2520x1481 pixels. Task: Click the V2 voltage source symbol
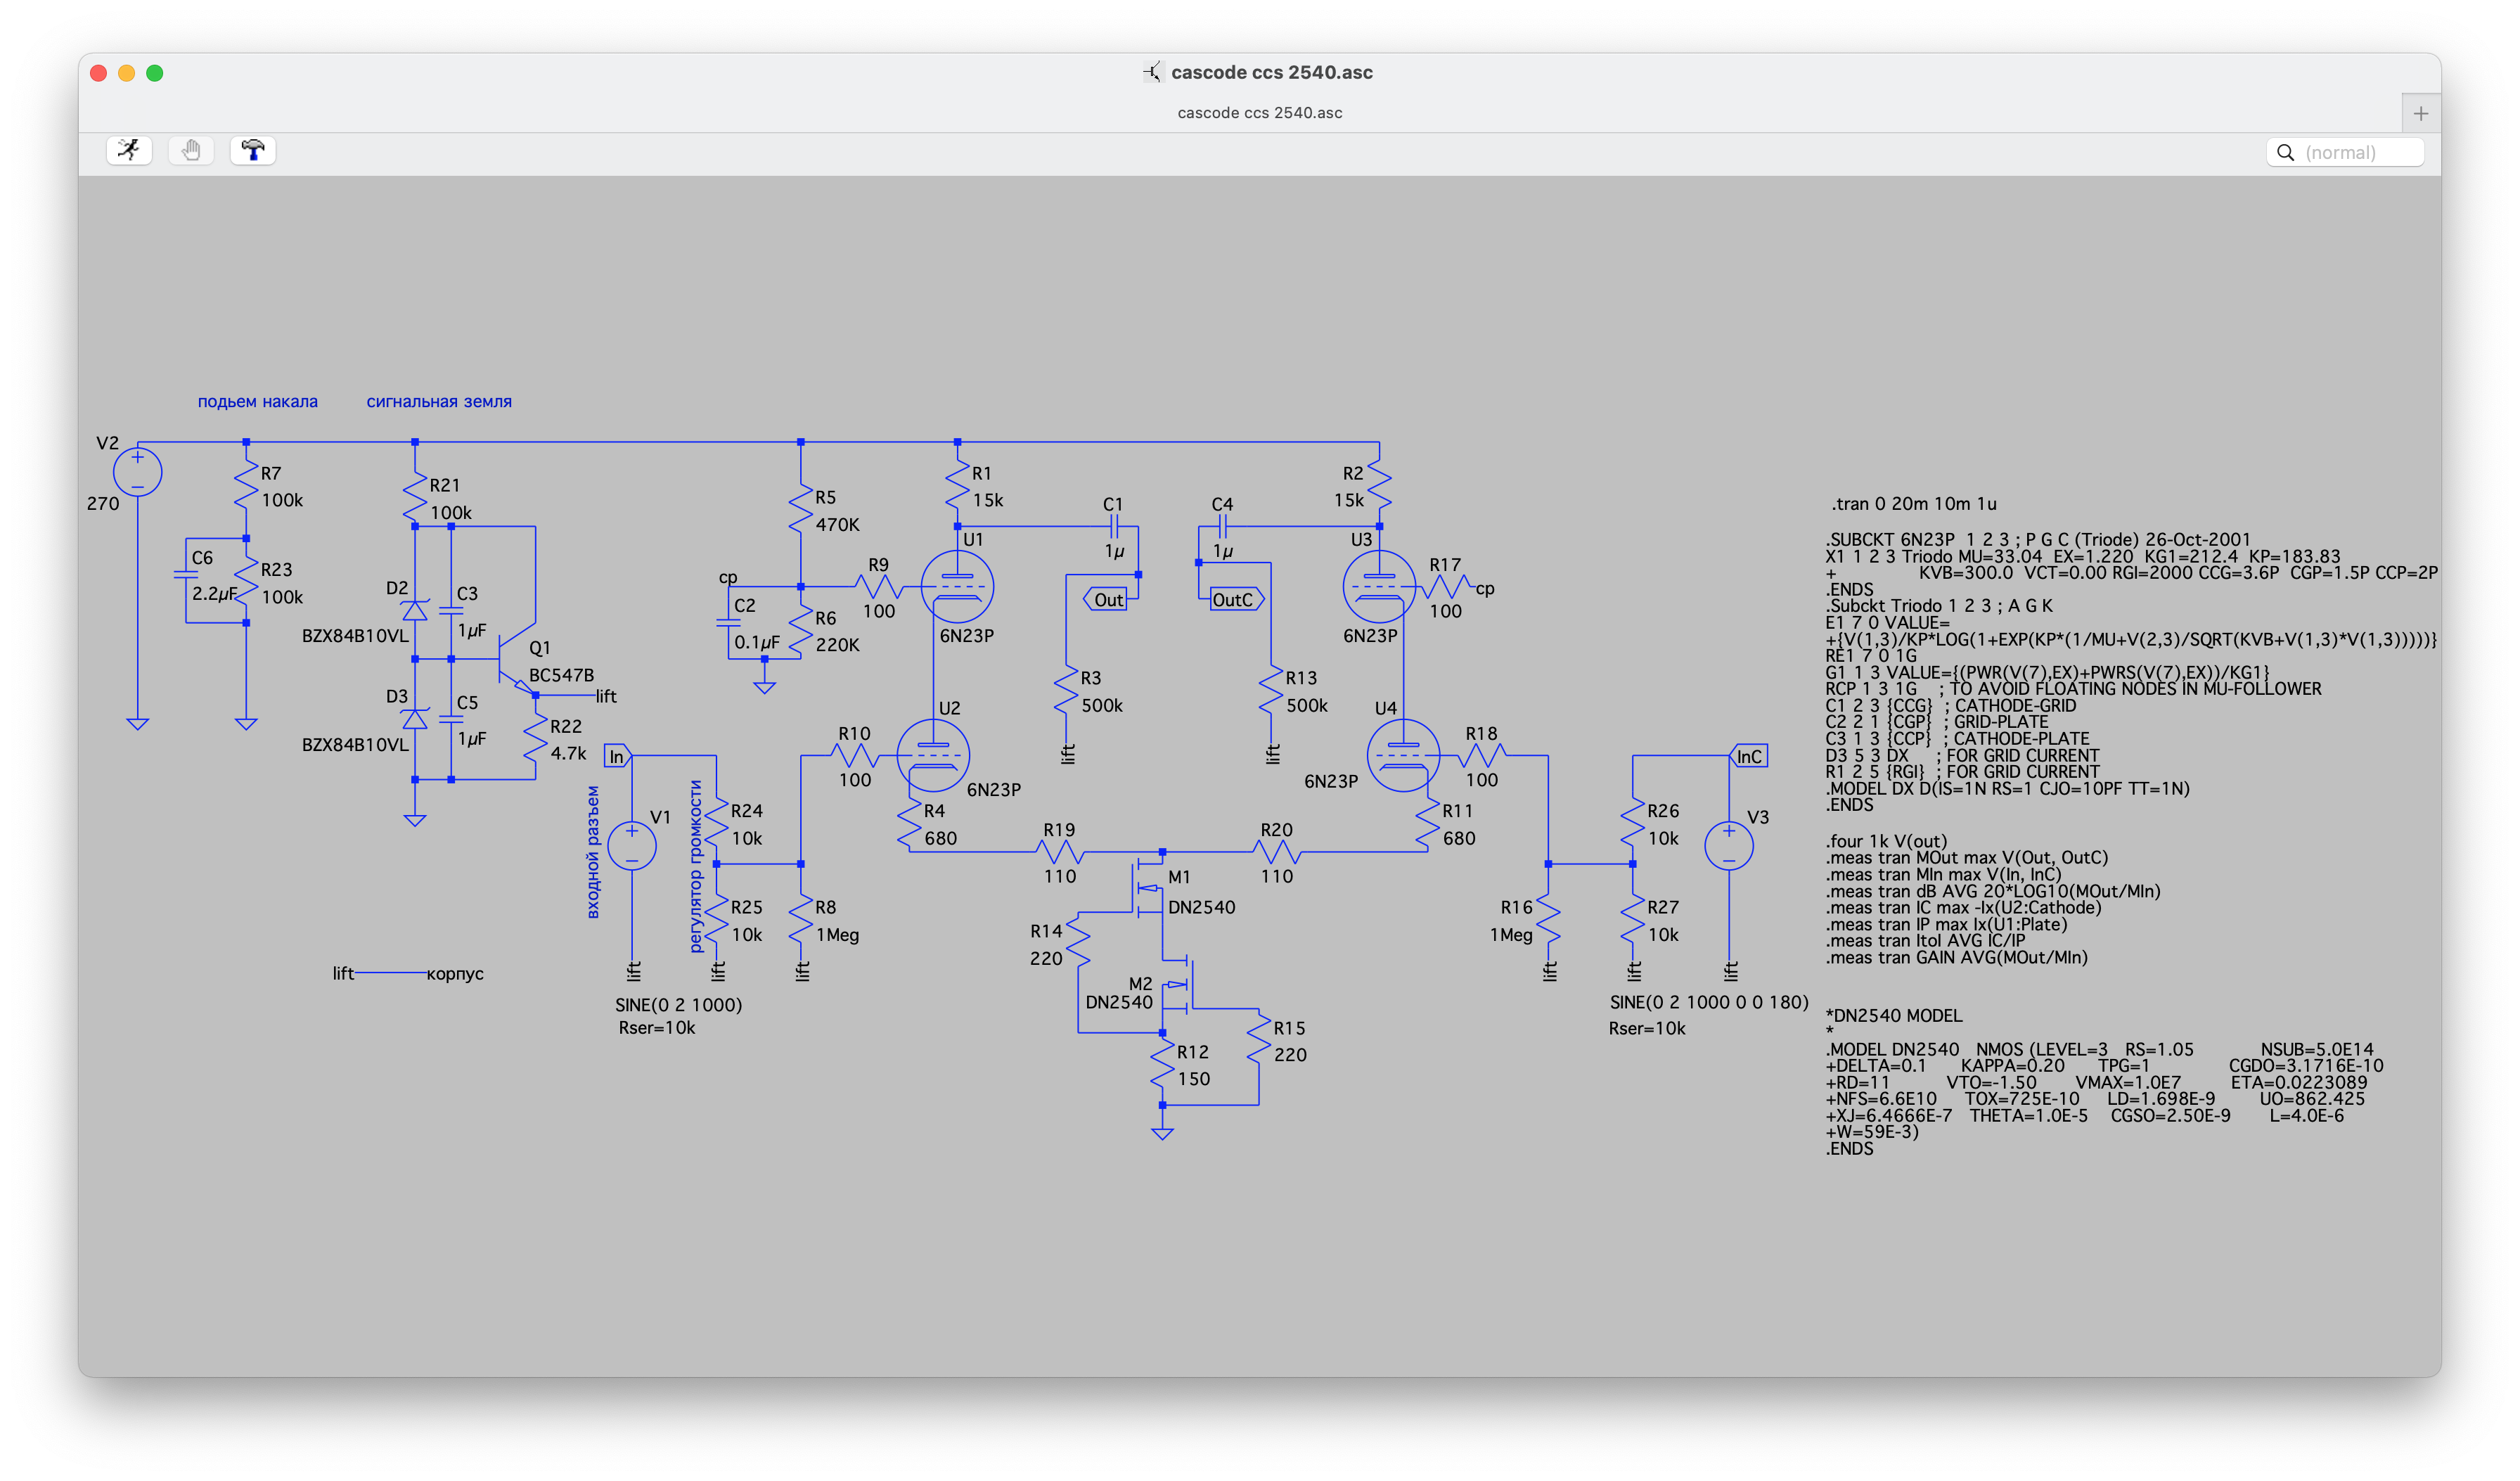137,472
